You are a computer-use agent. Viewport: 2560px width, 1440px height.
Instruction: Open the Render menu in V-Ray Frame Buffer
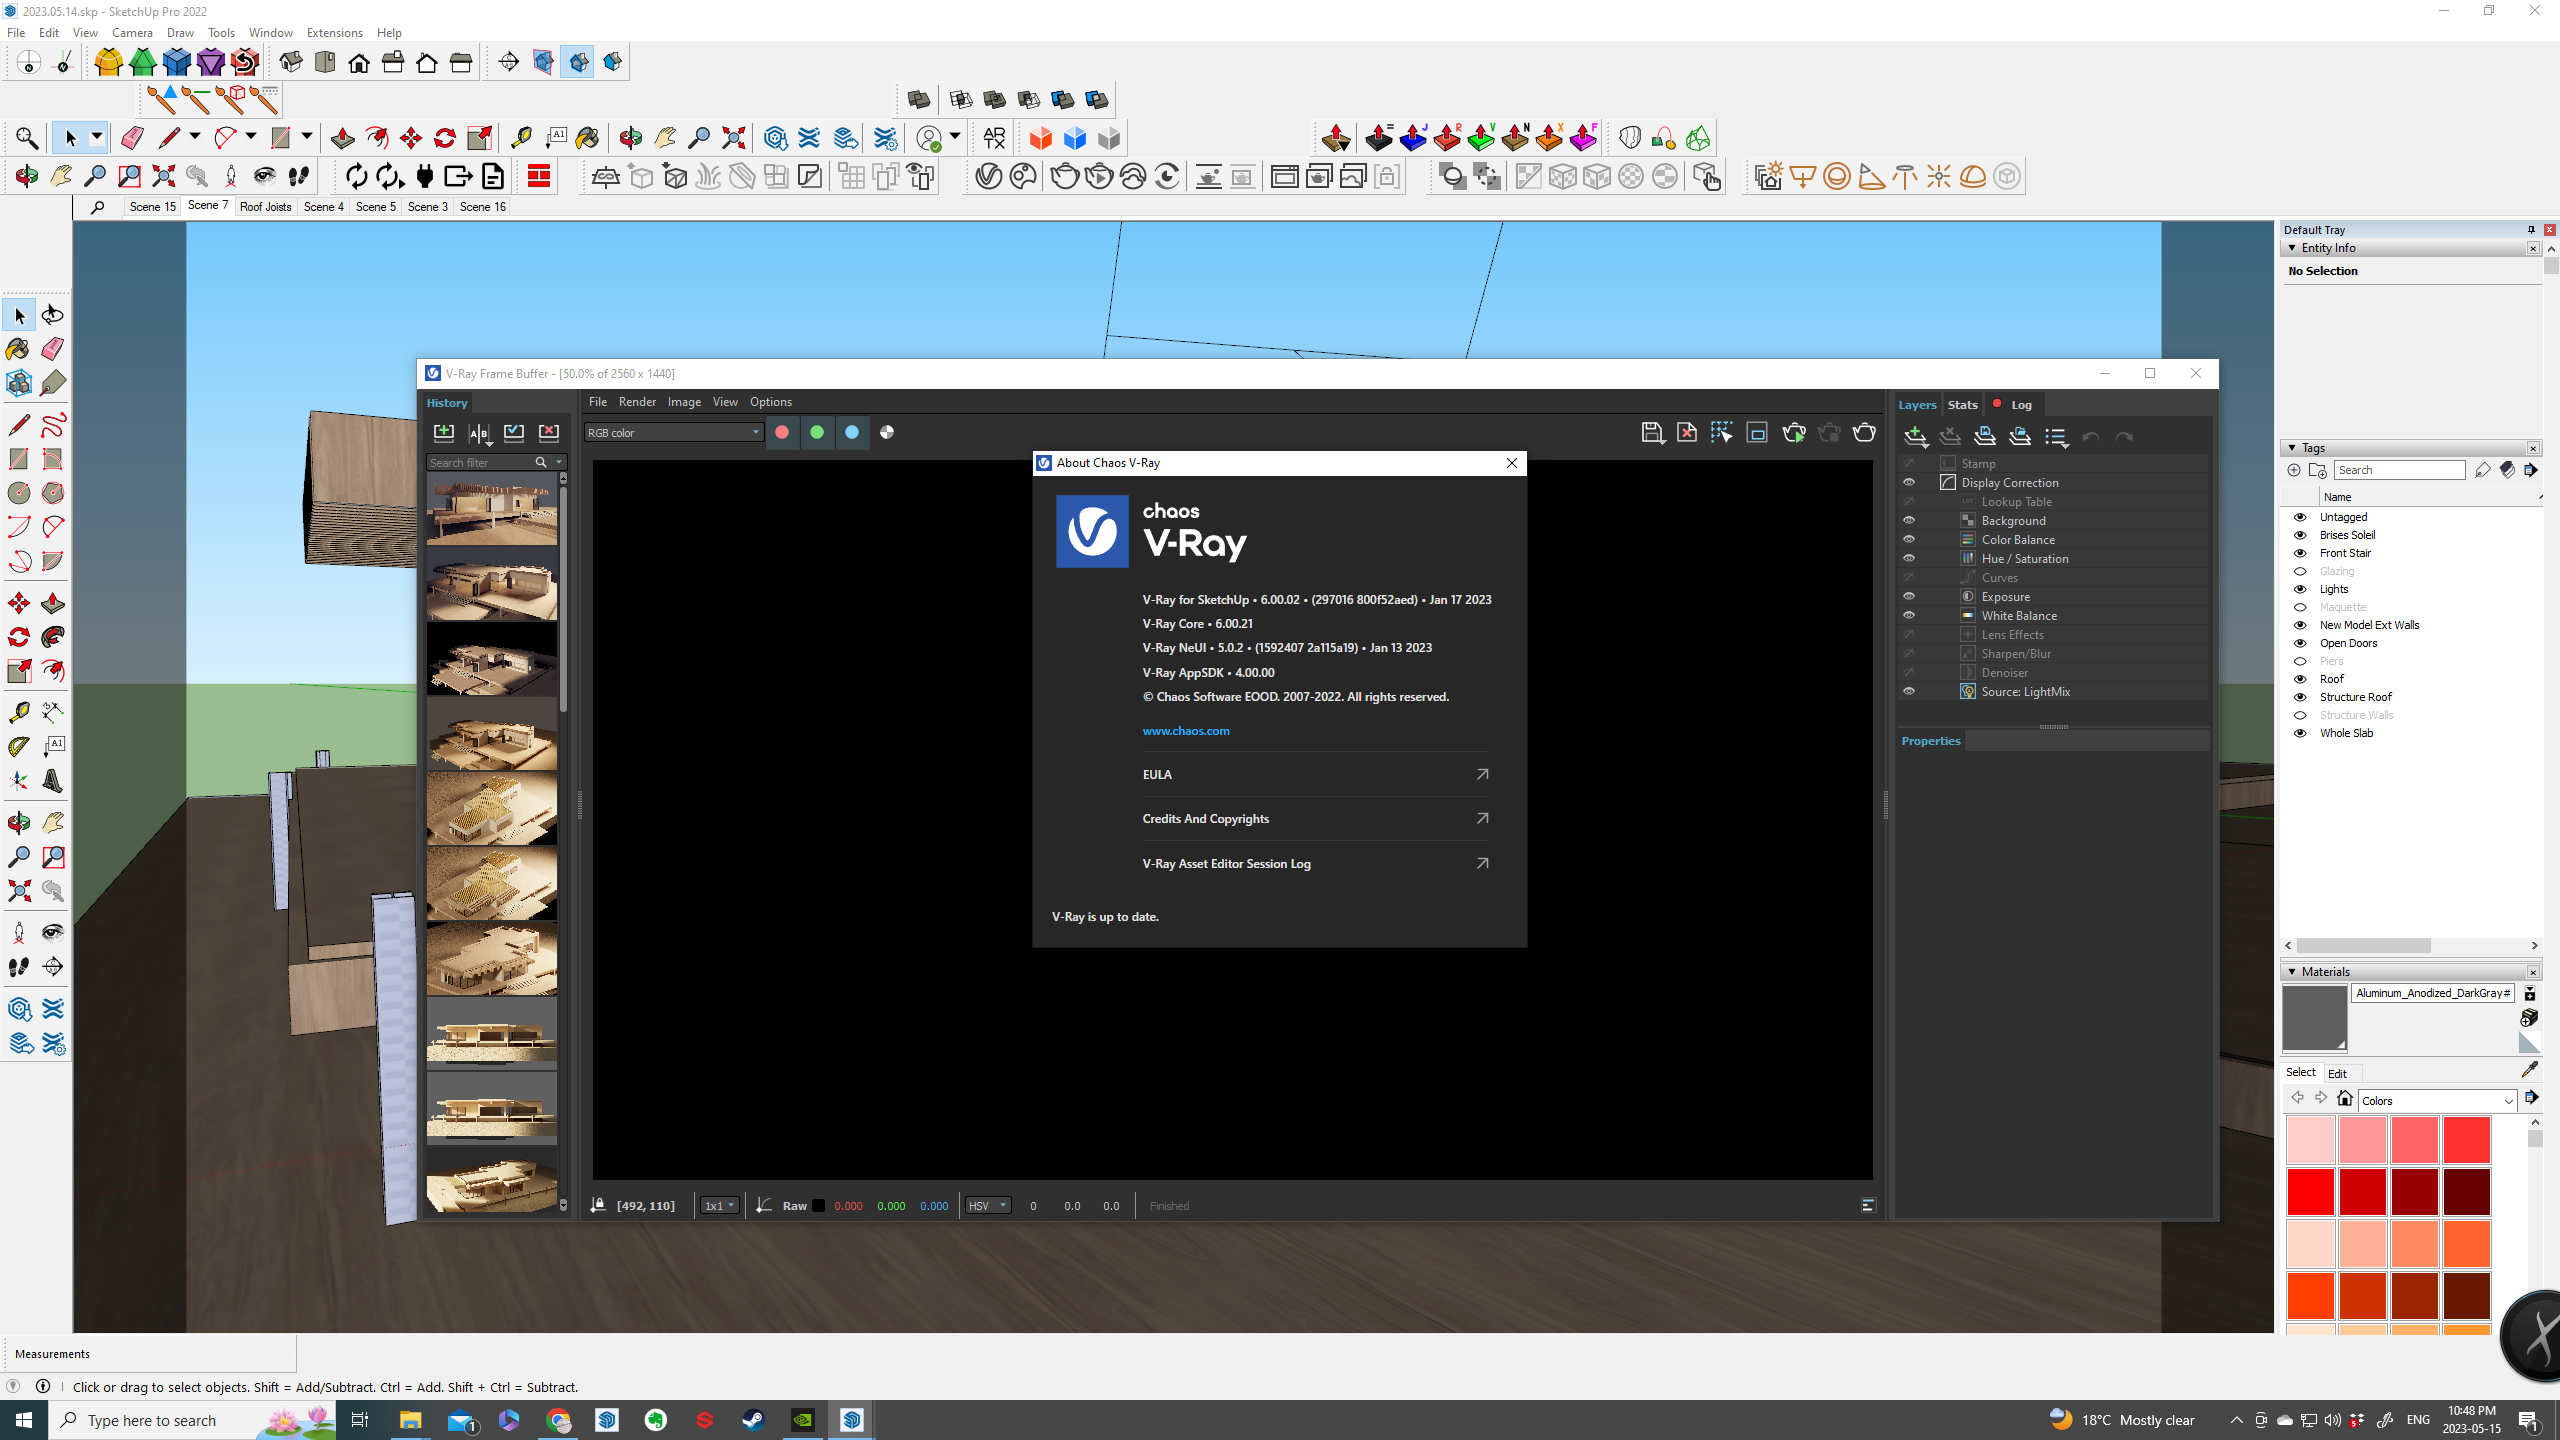pos(637,402)
